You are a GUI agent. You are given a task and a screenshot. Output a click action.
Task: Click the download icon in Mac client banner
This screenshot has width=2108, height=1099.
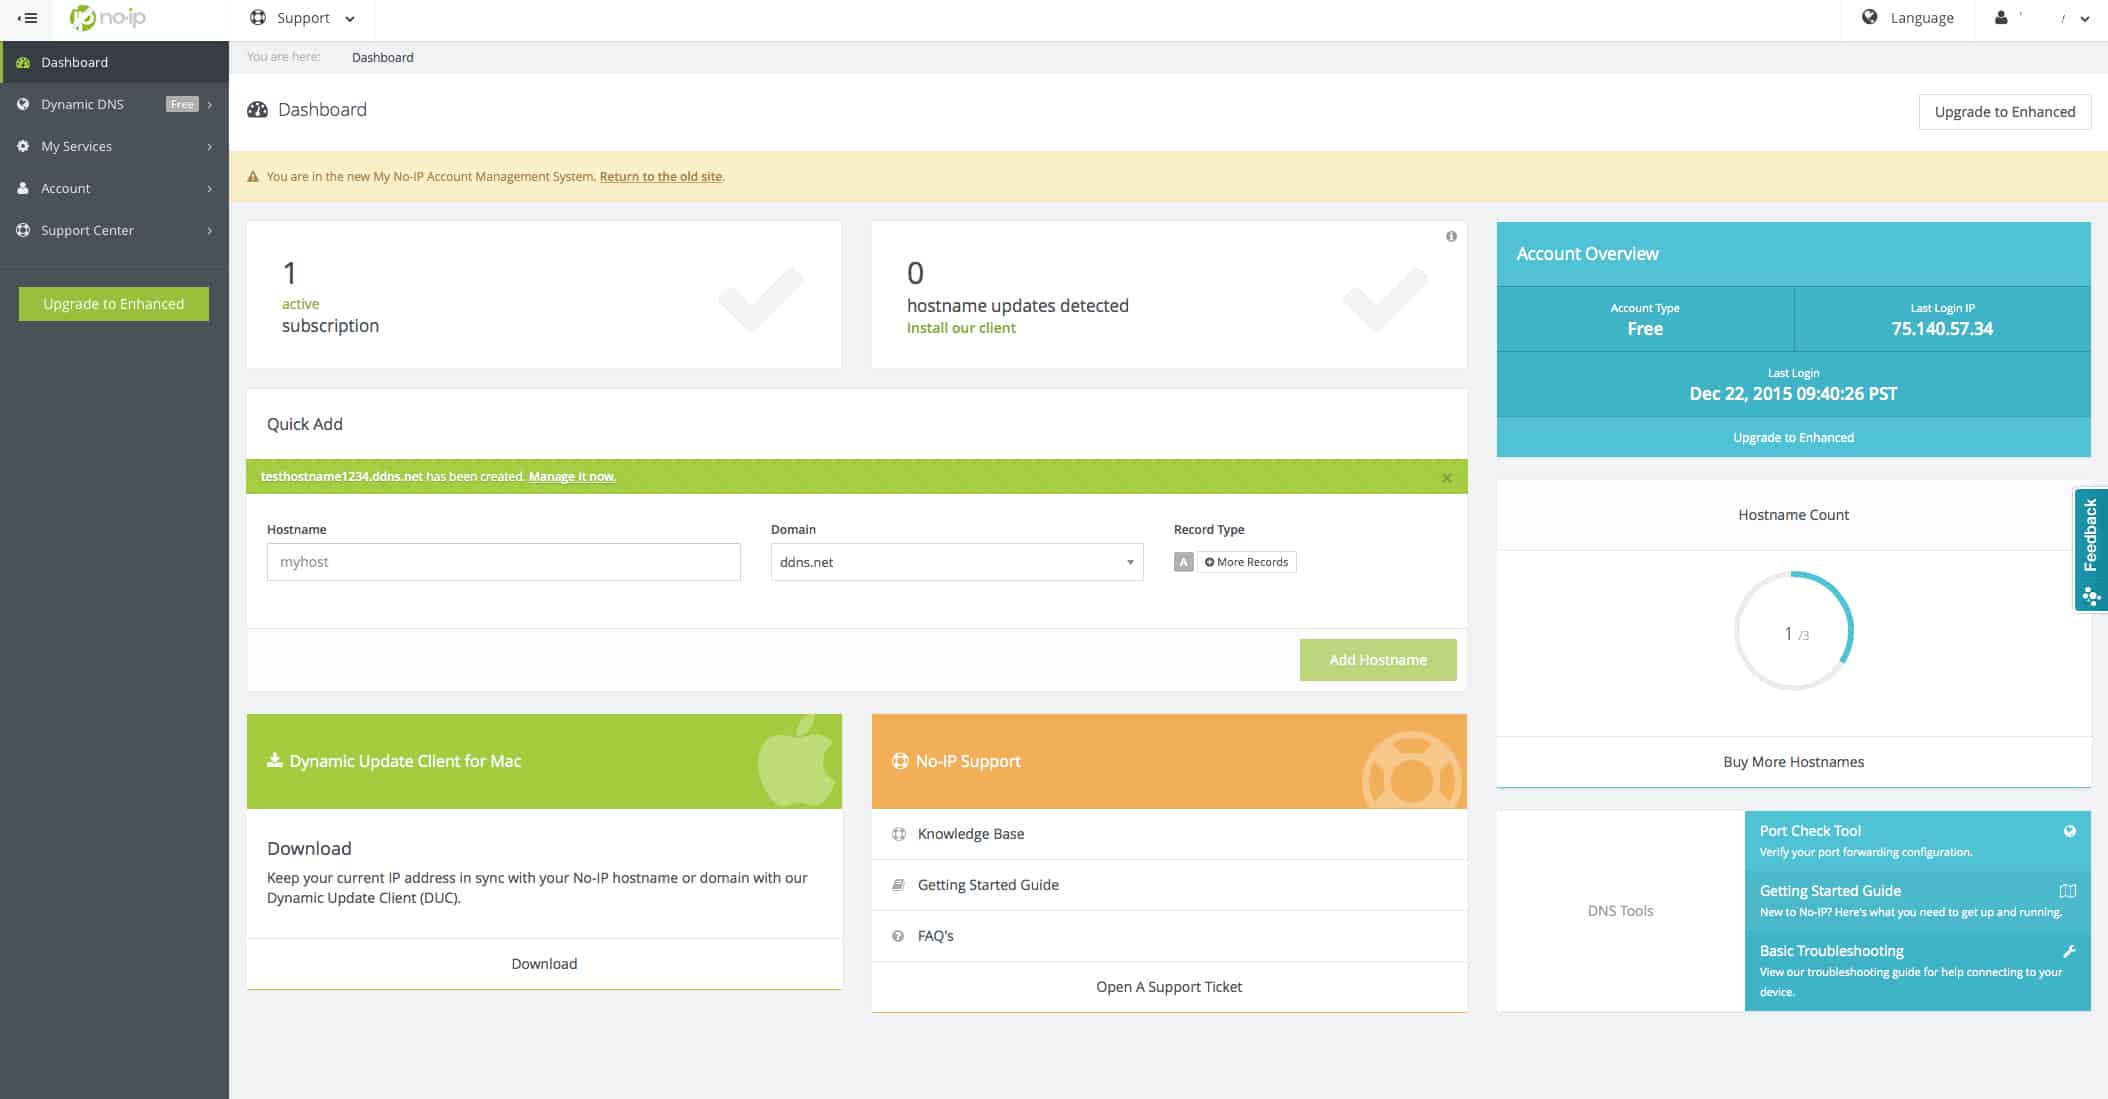click(274, 760)
